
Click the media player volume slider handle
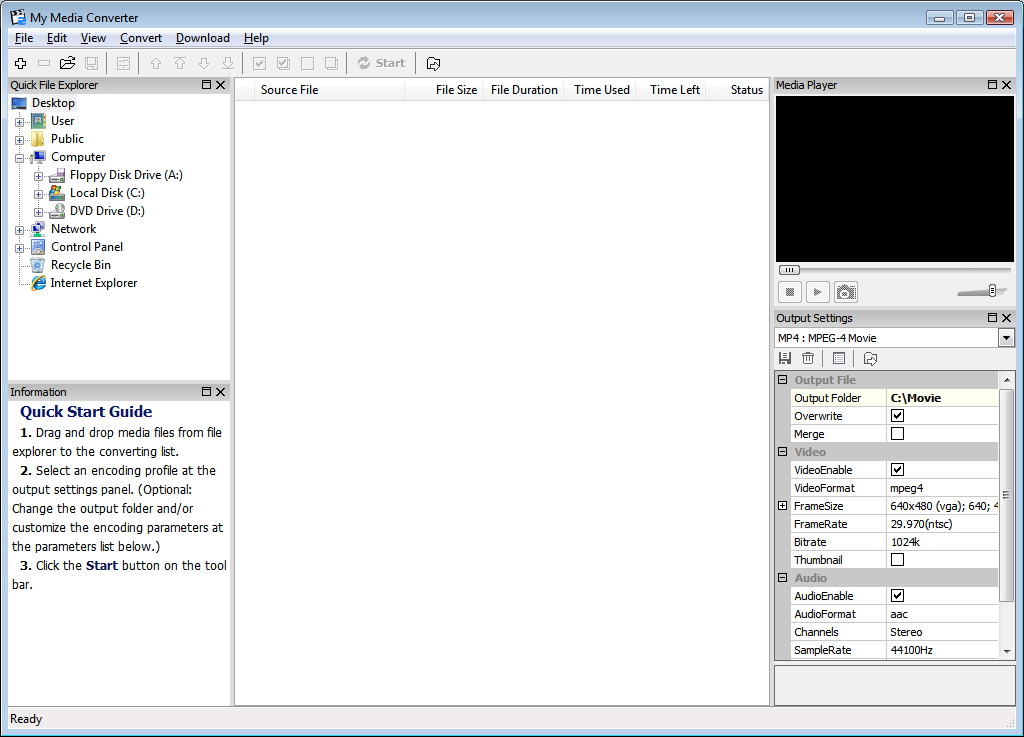[x=992, y=291]
